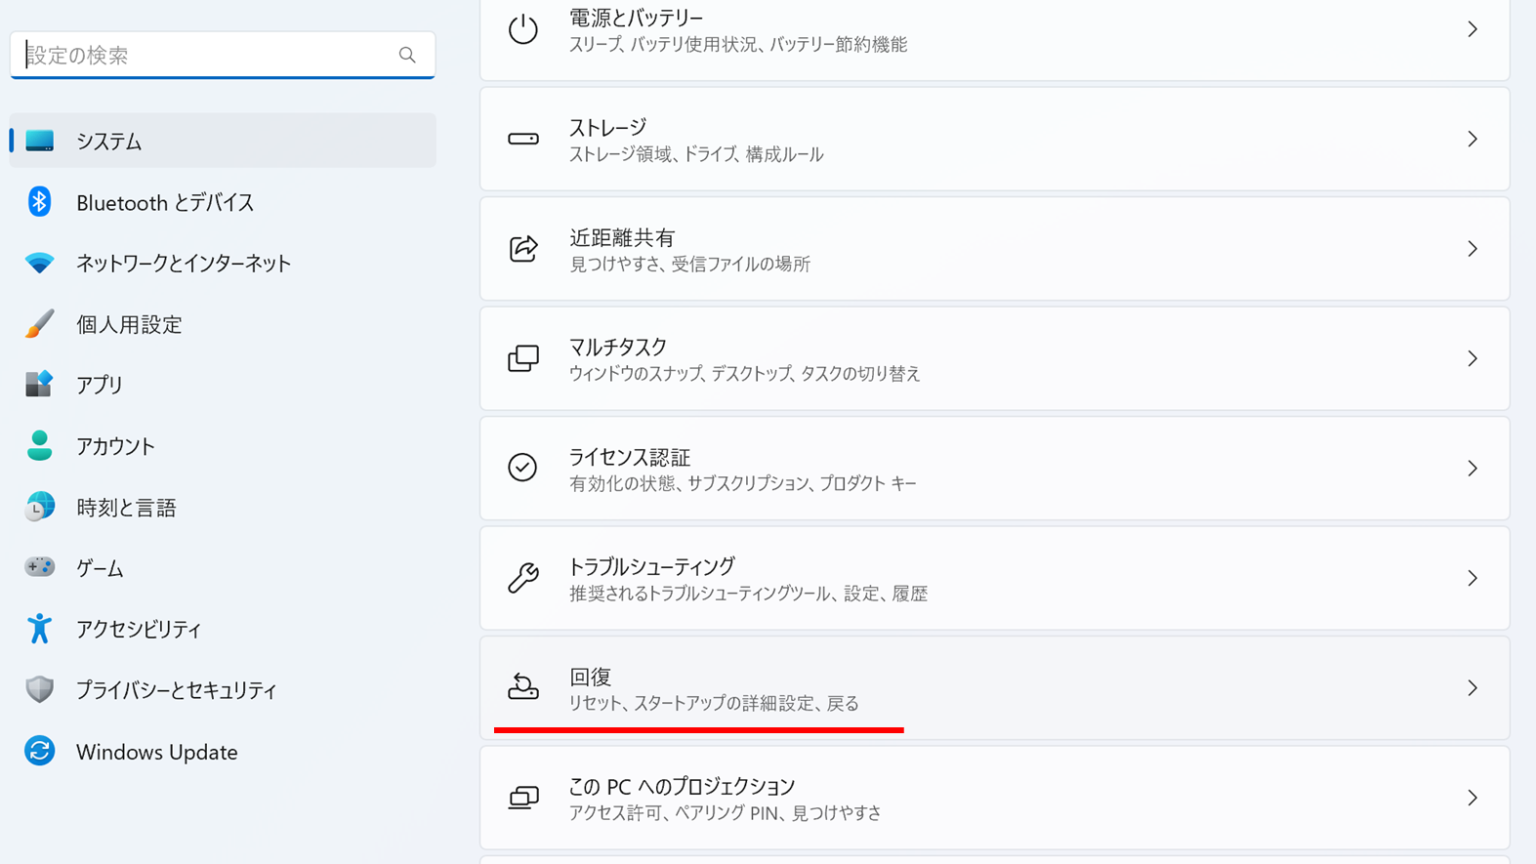This screenshot has height=864, width=1536.
Task: Expand the 回復 settings row chevron
Action: [1473, 688]
